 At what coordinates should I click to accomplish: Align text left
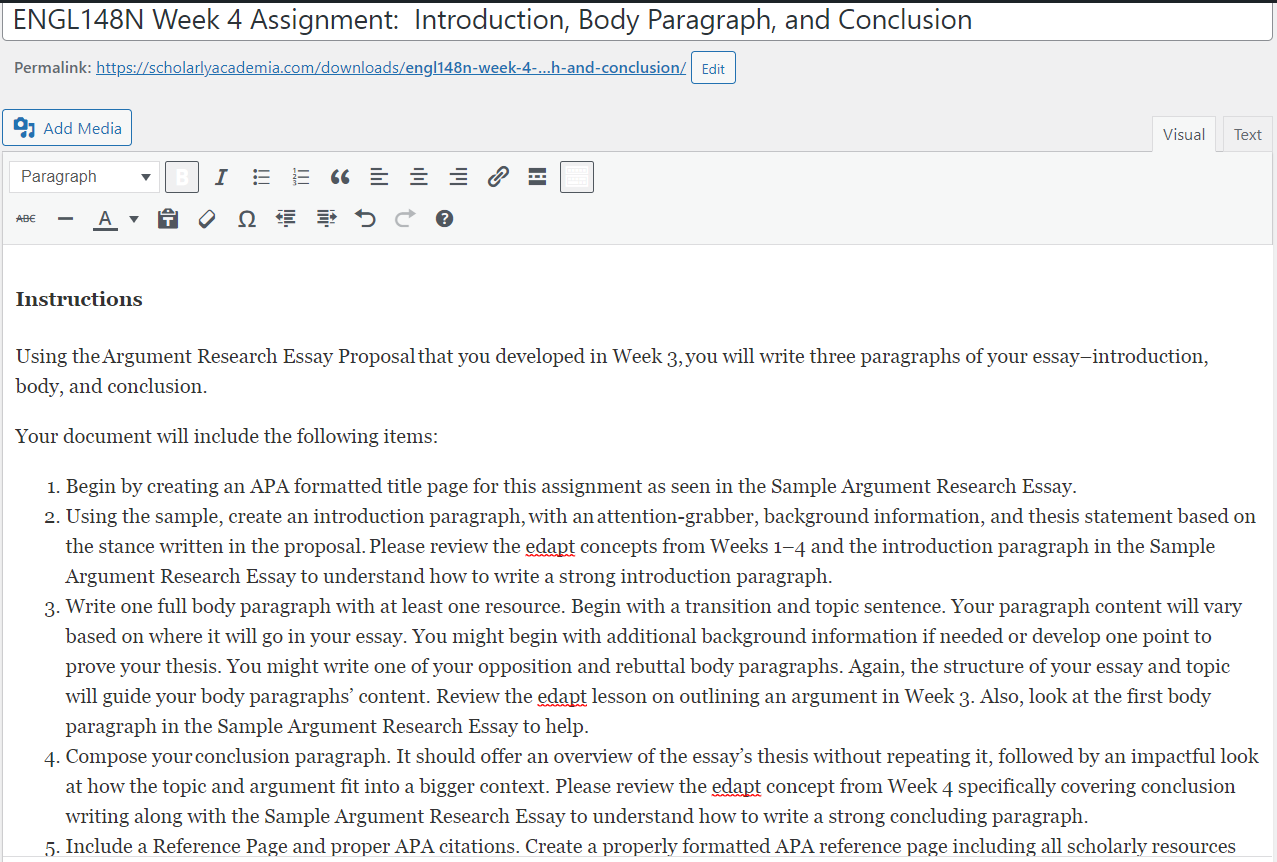pyautogui.click(x=379, y=177)
